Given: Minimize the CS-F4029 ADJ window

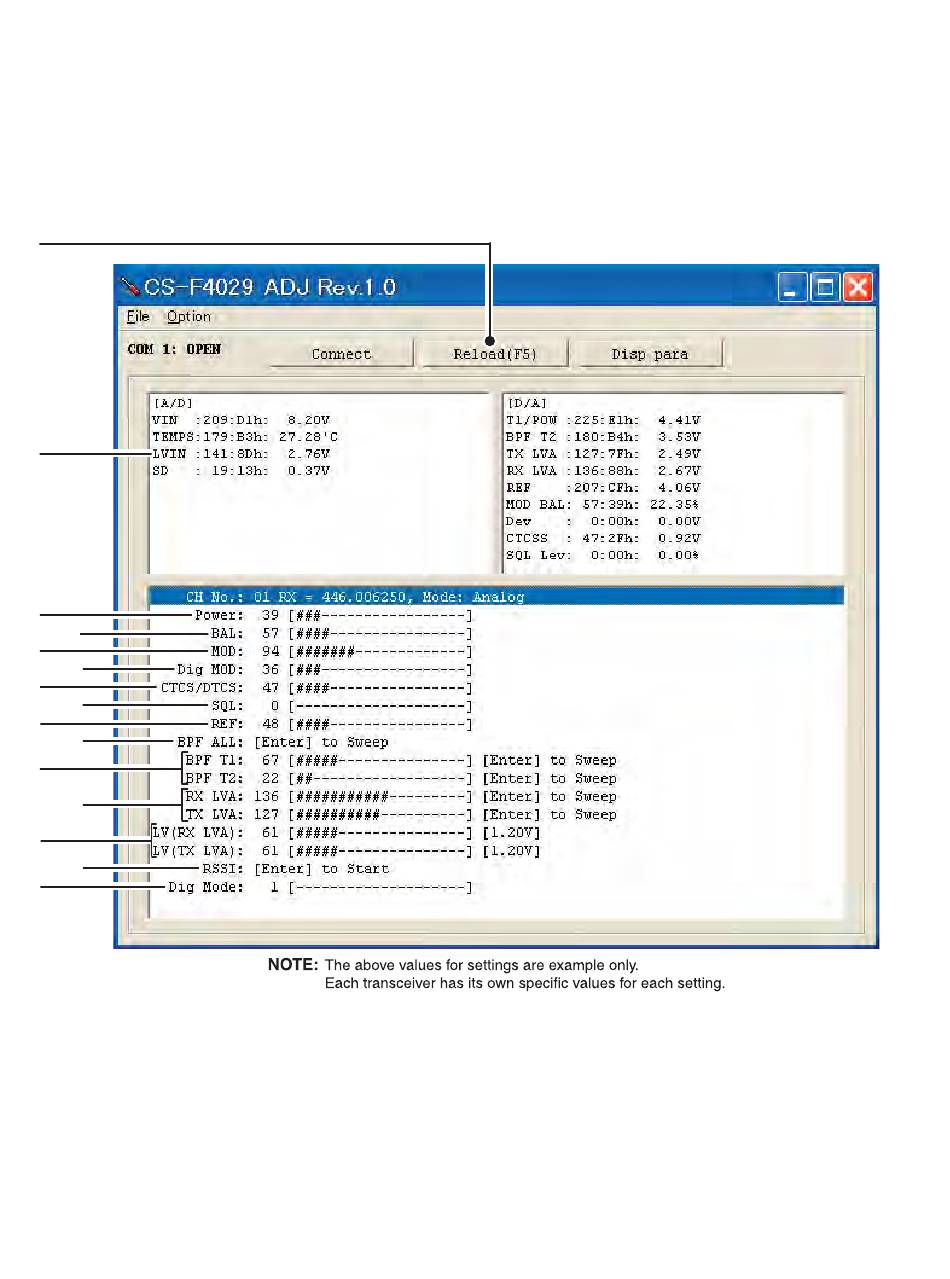Looking at the screenshot, I should tap(793, 288).
